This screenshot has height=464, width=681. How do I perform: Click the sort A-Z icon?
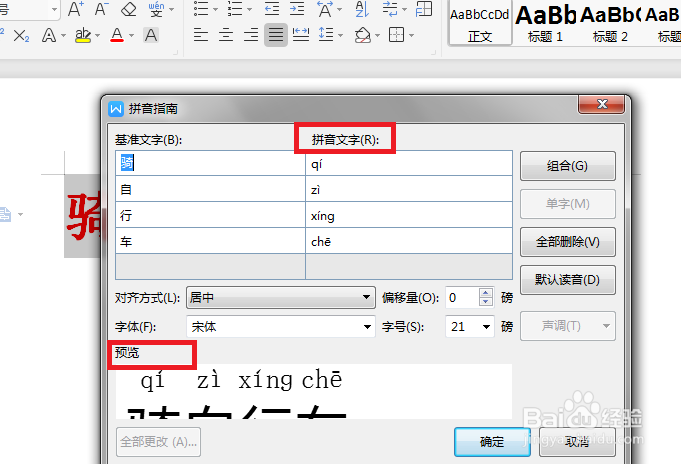362,9
